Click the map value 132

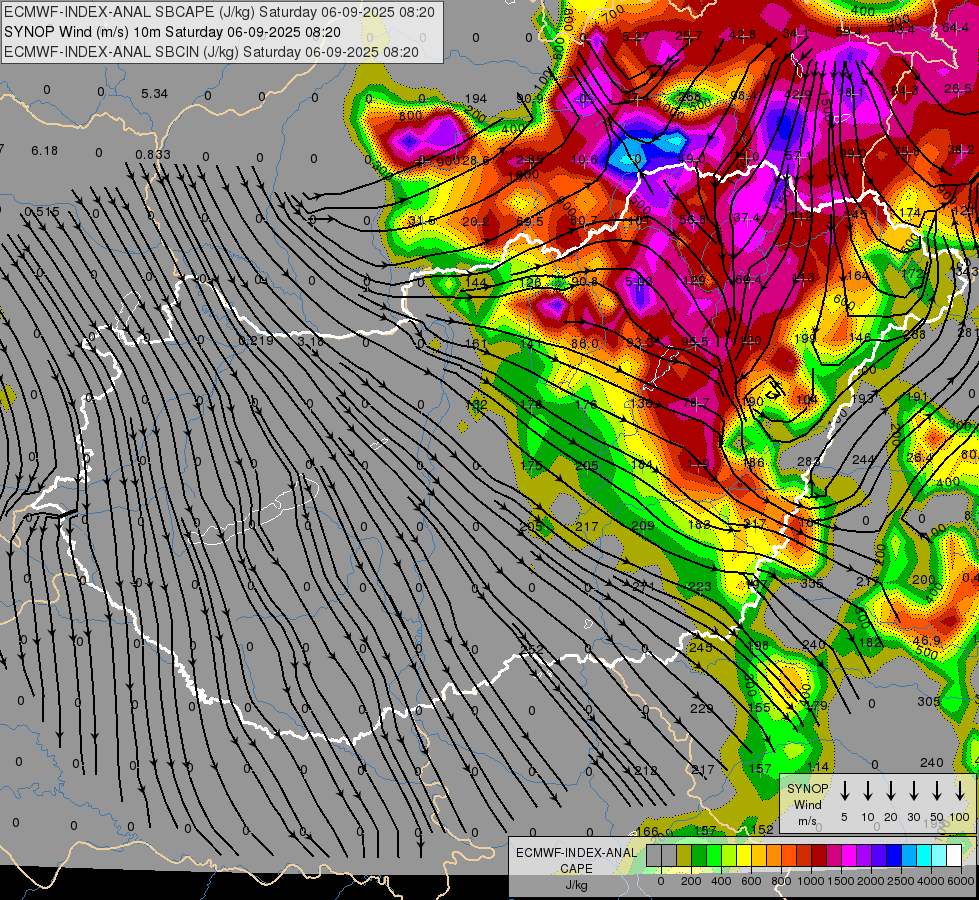tap(476, 405)
